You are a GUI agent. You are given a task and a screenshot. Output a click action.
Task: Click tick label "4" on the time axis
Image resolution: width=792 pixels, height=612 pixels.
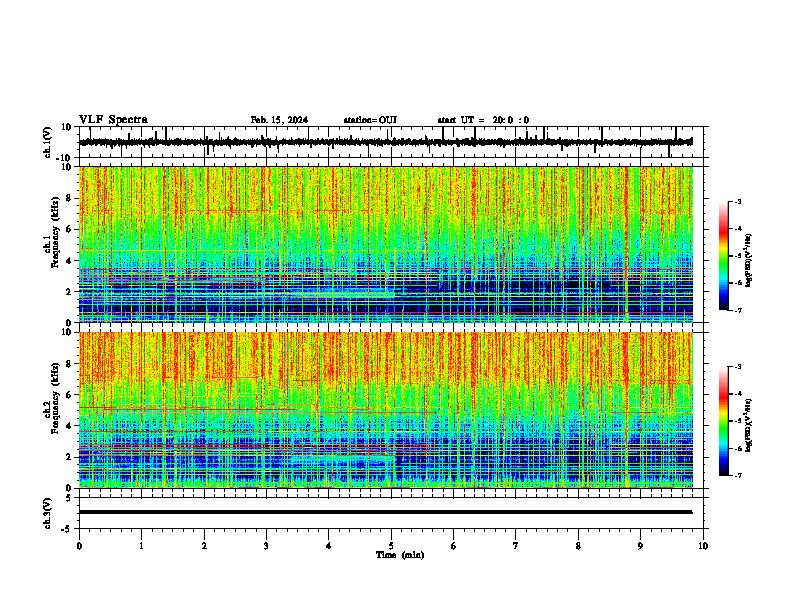[x=329, y=546]
